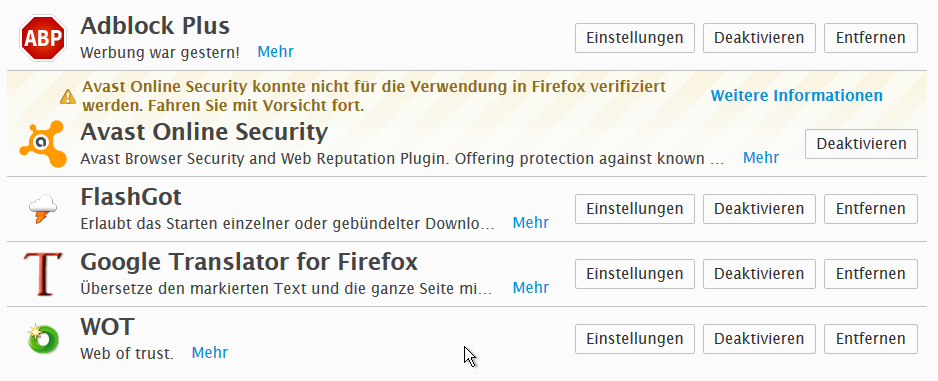Screen dimensions: 938x381
Task: Click the orange Avast Online Security icon
Action: [42, 144]
